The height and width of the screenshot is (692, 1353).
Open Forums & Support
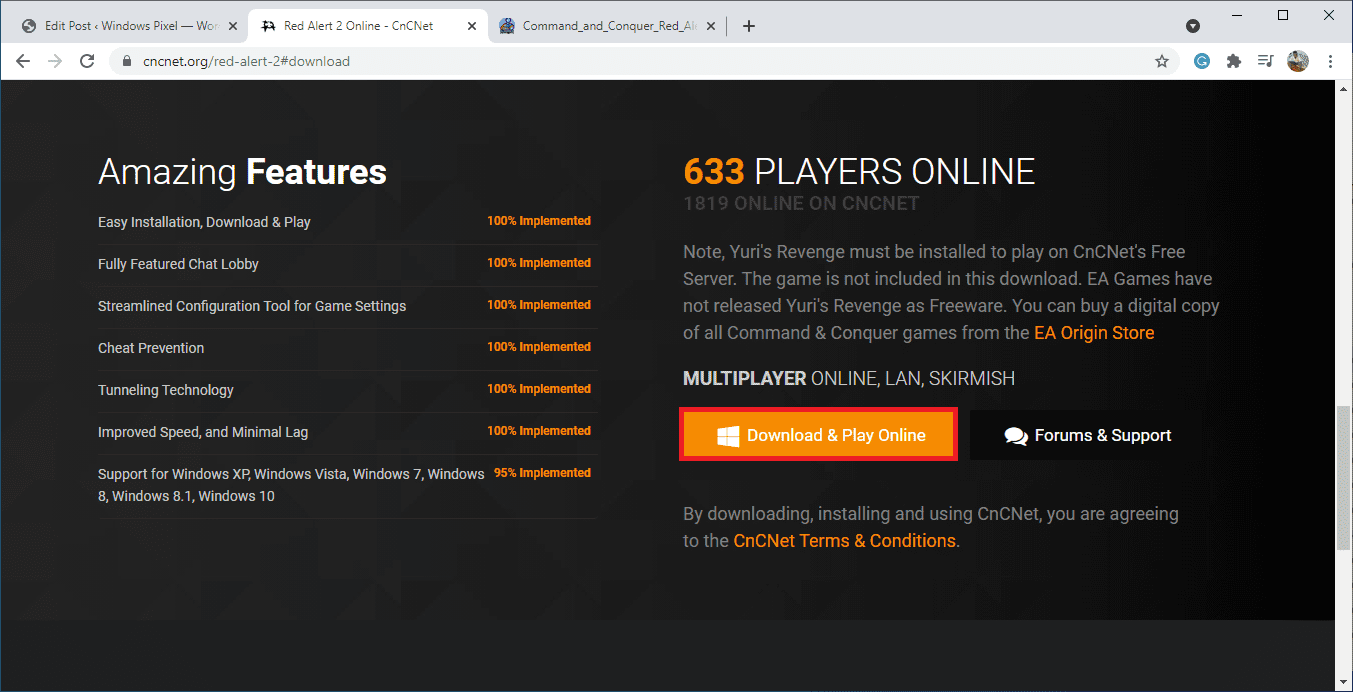point(1087,435)
